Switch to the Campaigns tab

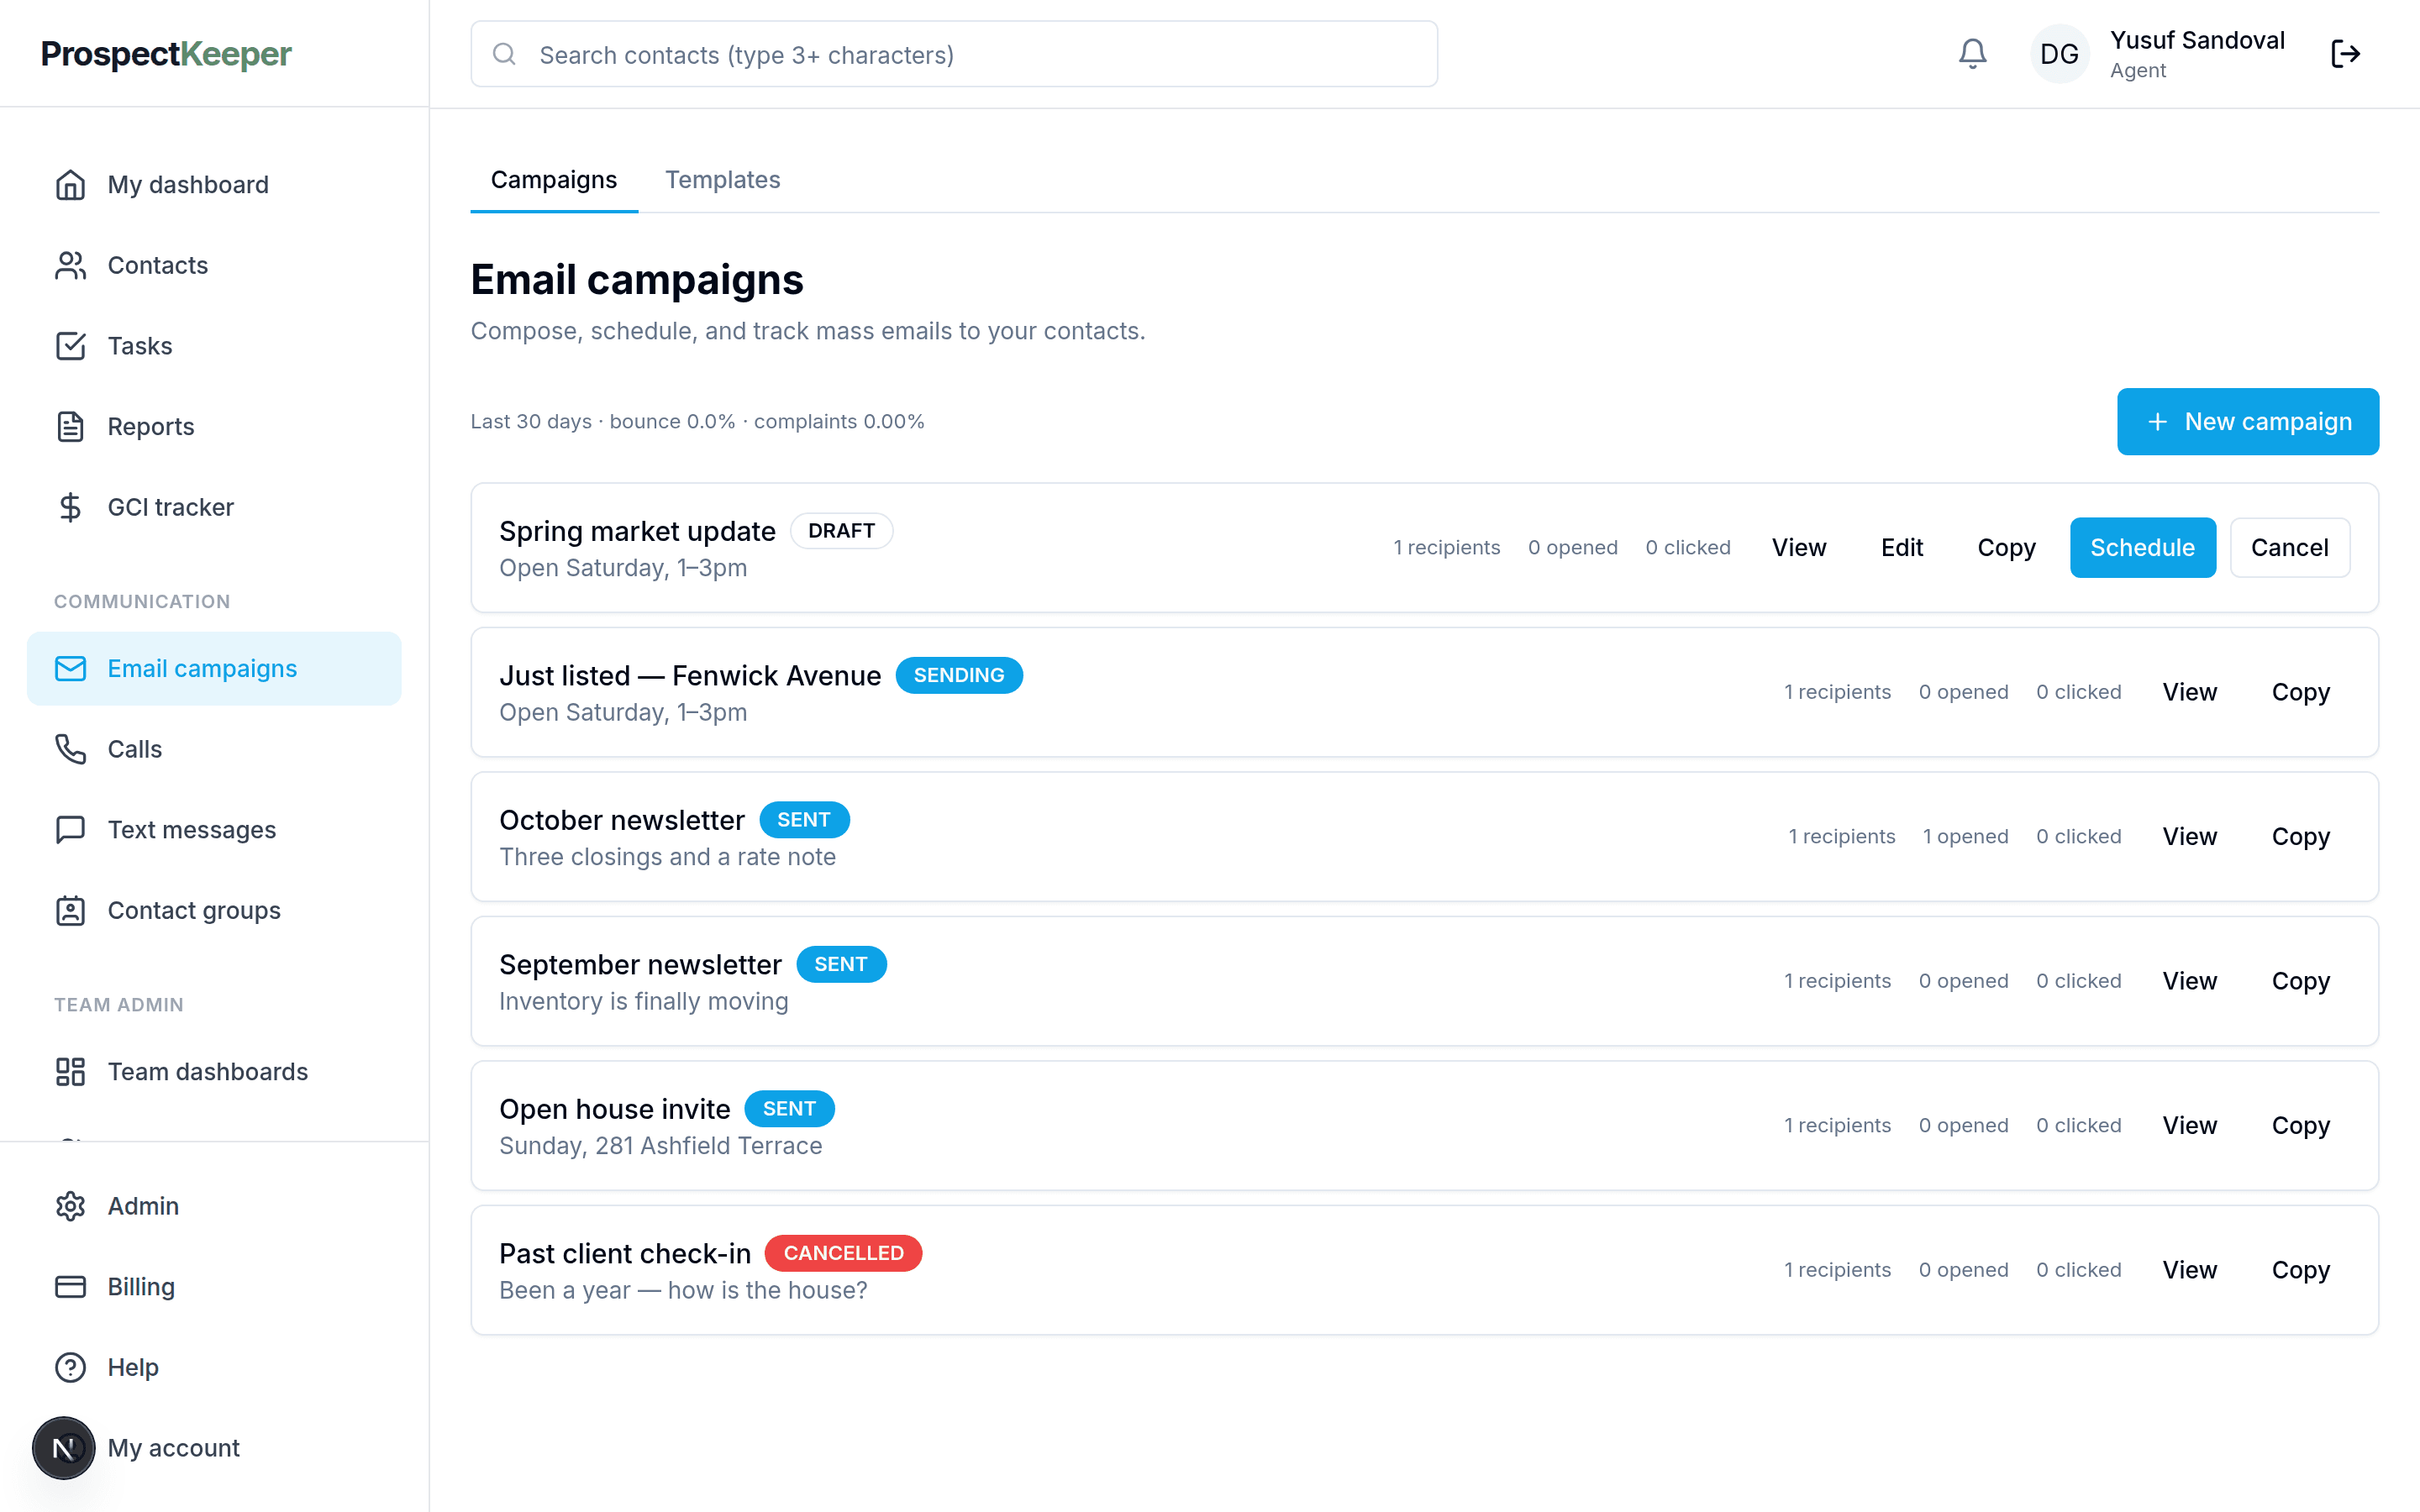[x=554, y=180]
